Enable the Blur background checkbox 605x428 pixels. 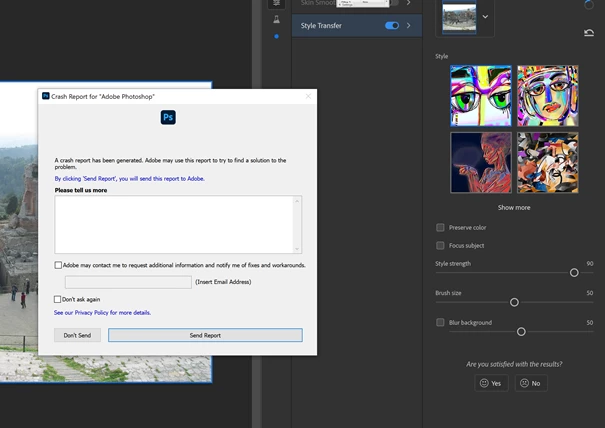[440, 322]
